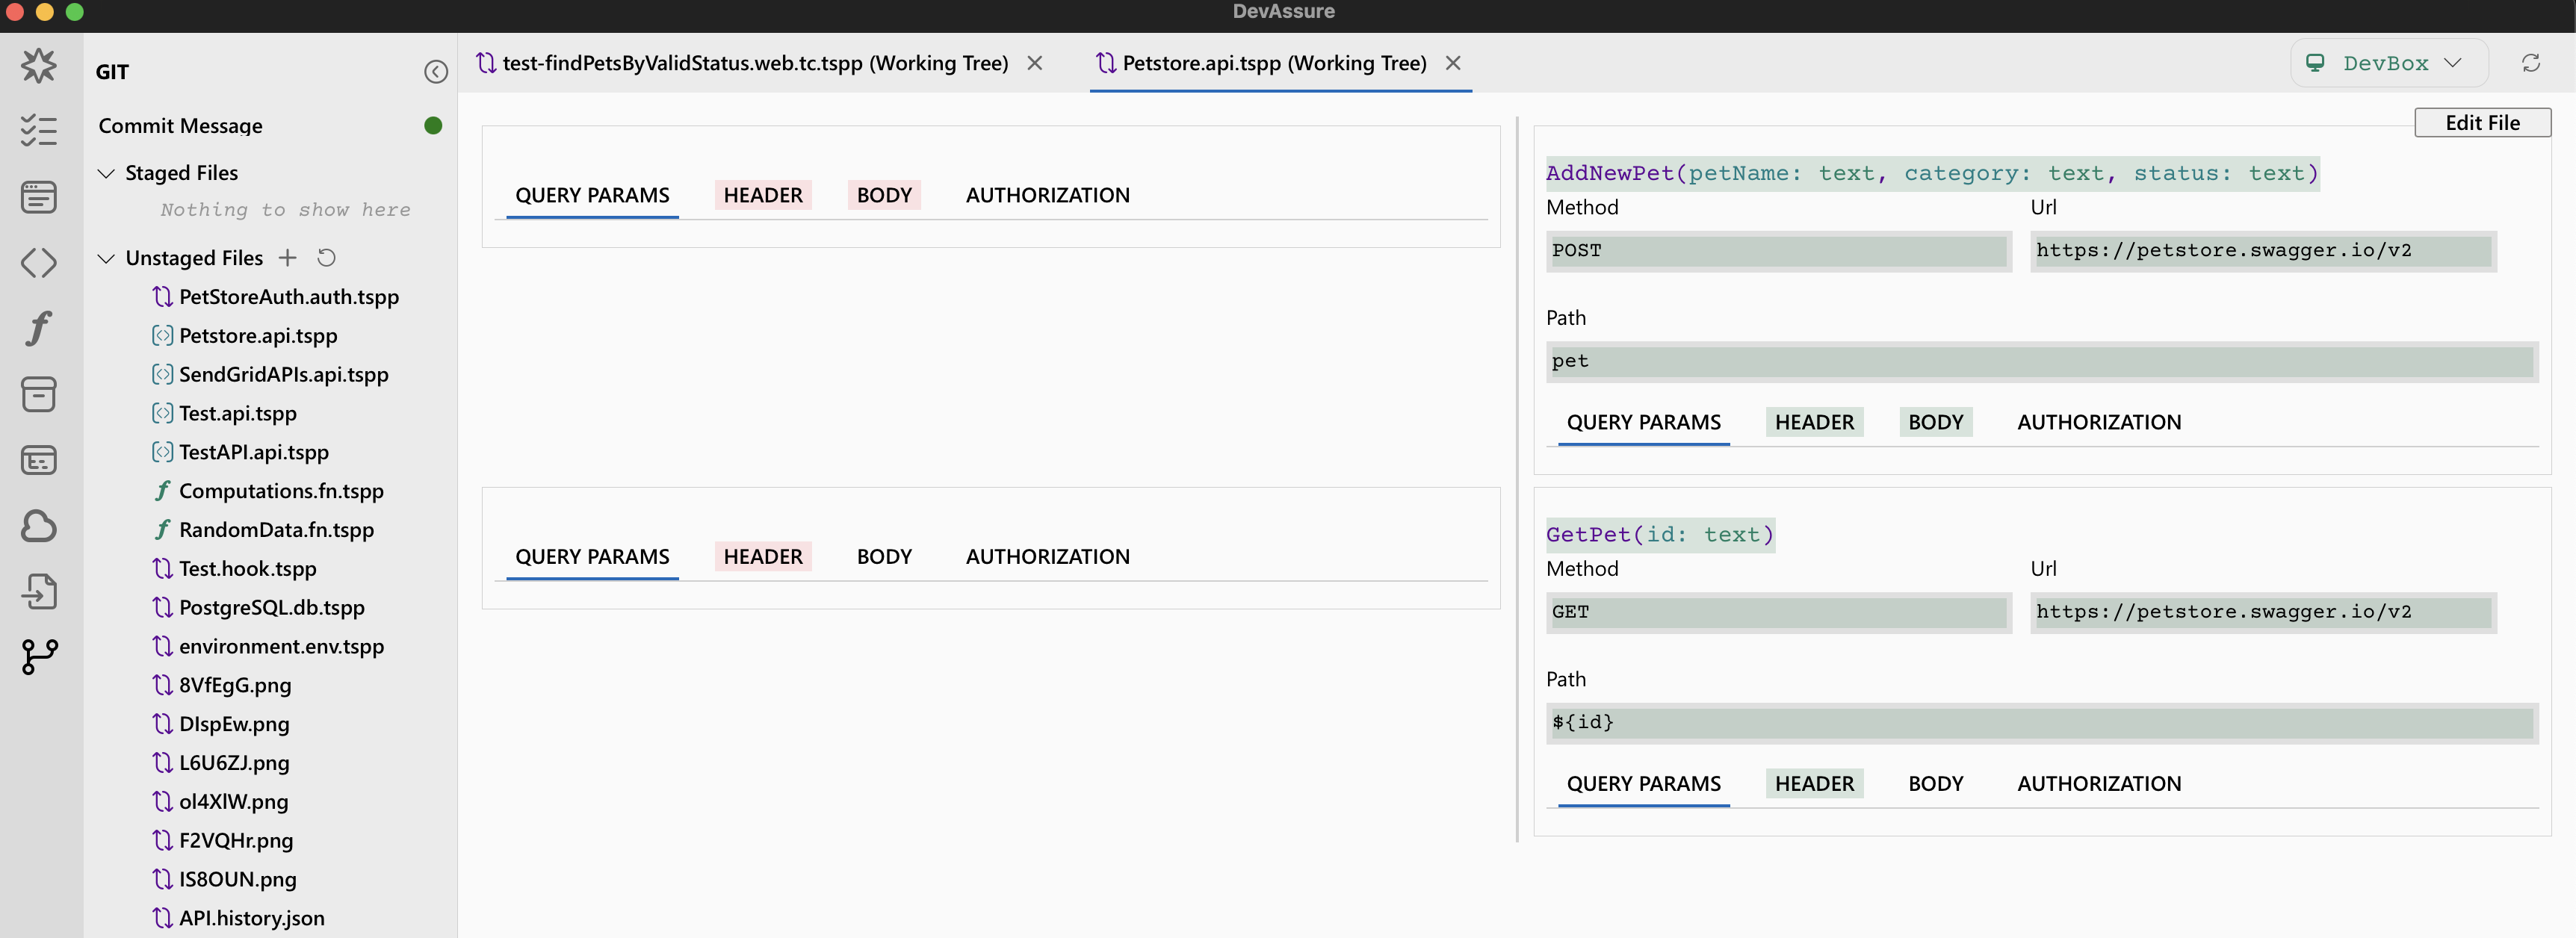Collapse the Staged Files section
The width and height of the screenshot is (2576, 938).
click(107, 172)
